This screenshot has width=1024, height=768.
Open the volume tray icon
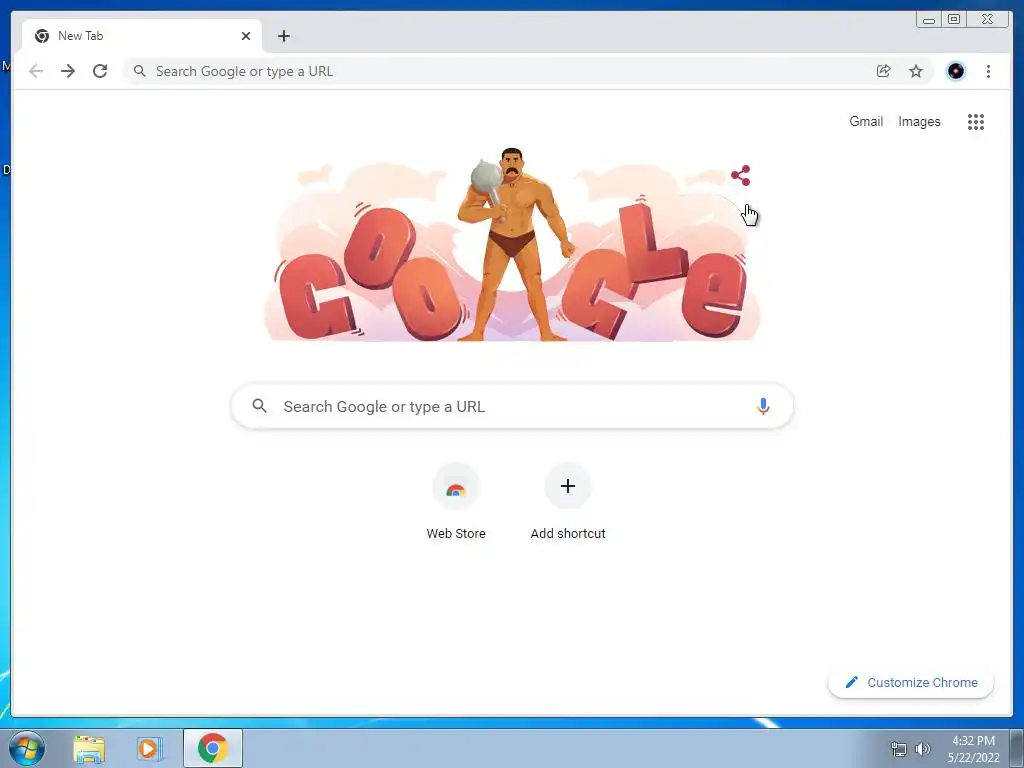pos(923,749)
